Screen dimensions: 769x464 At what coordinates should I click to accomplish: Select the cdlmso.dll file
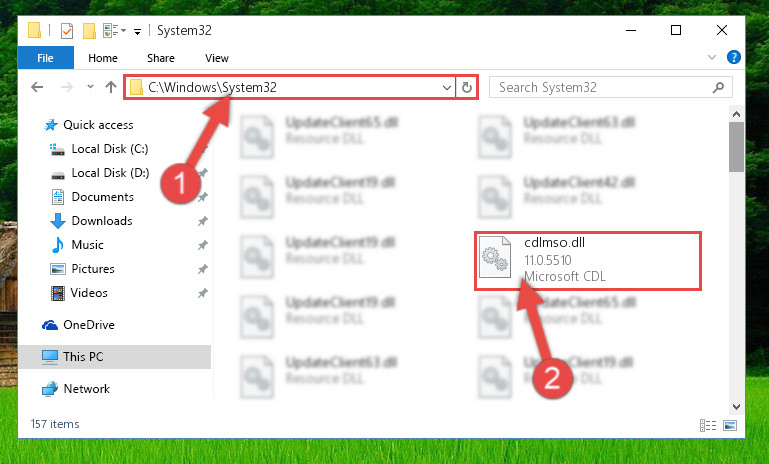tap(588, 260)
